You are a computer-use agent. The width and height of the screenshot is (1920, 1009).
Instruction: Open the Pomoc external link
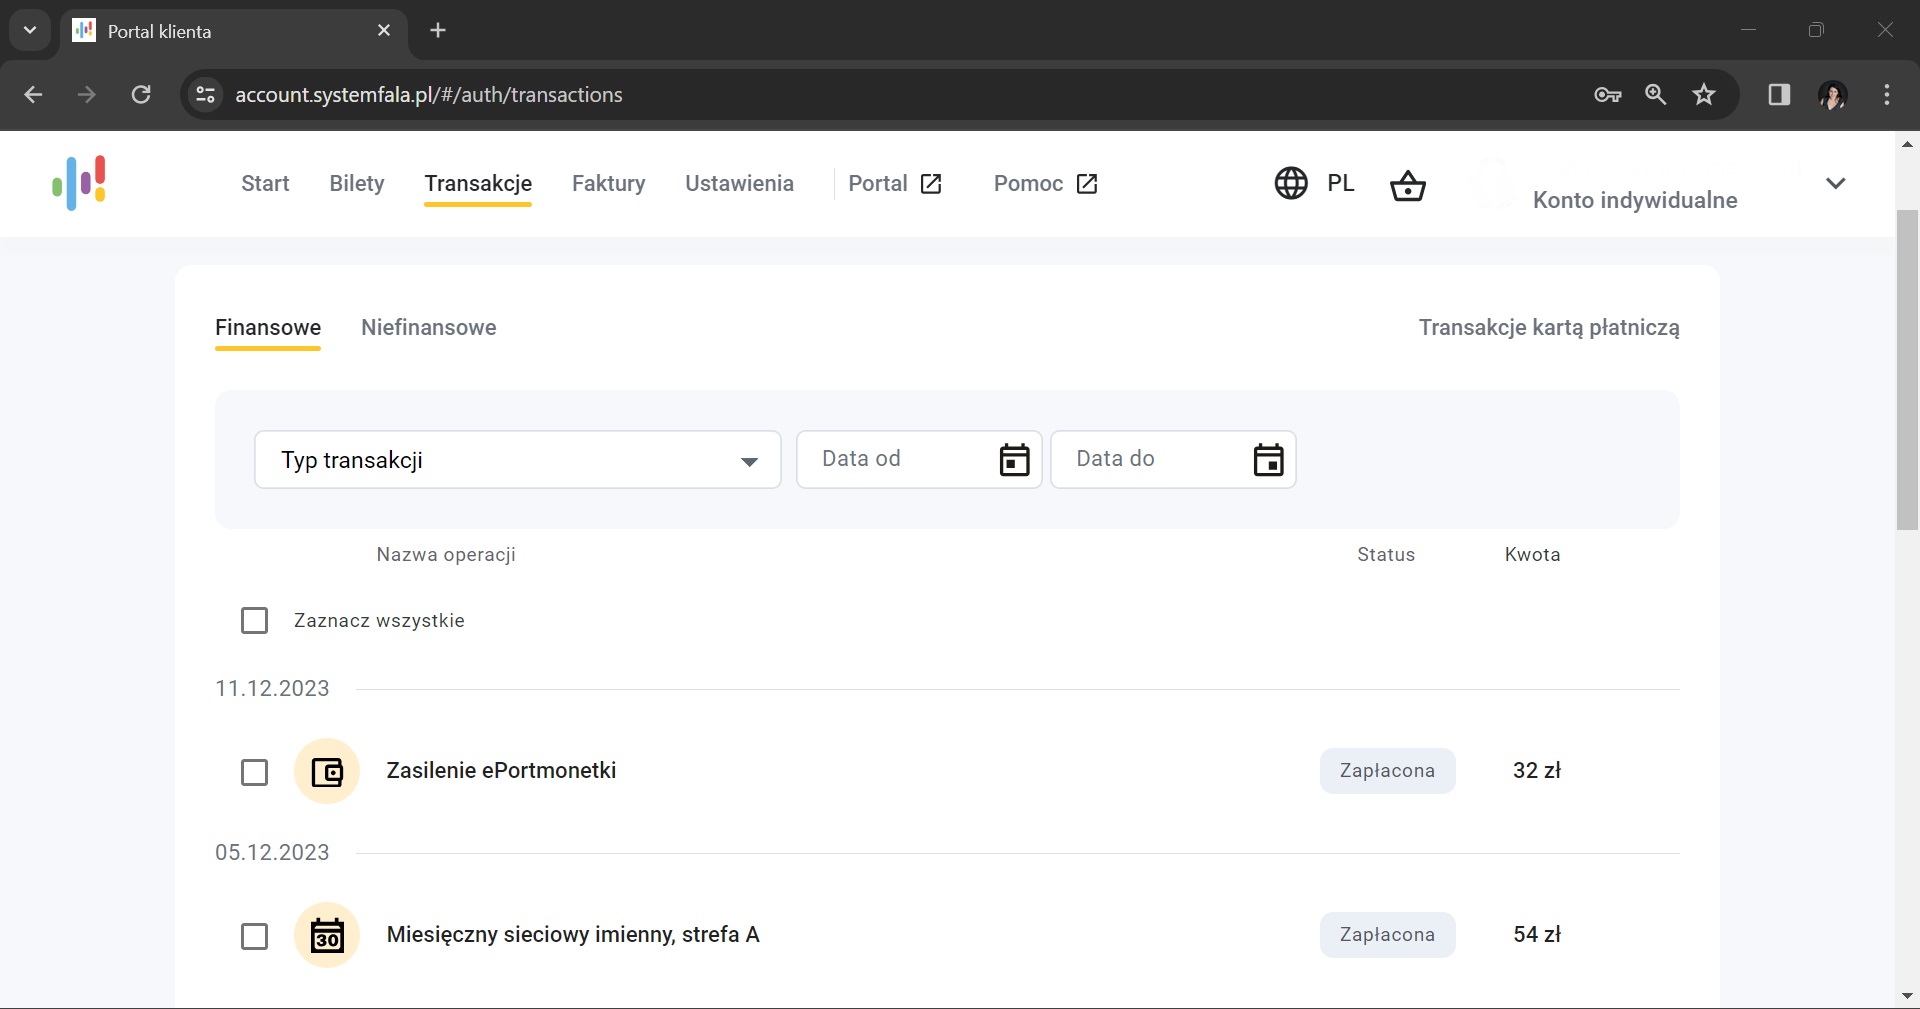click(x=1045, y=184)
